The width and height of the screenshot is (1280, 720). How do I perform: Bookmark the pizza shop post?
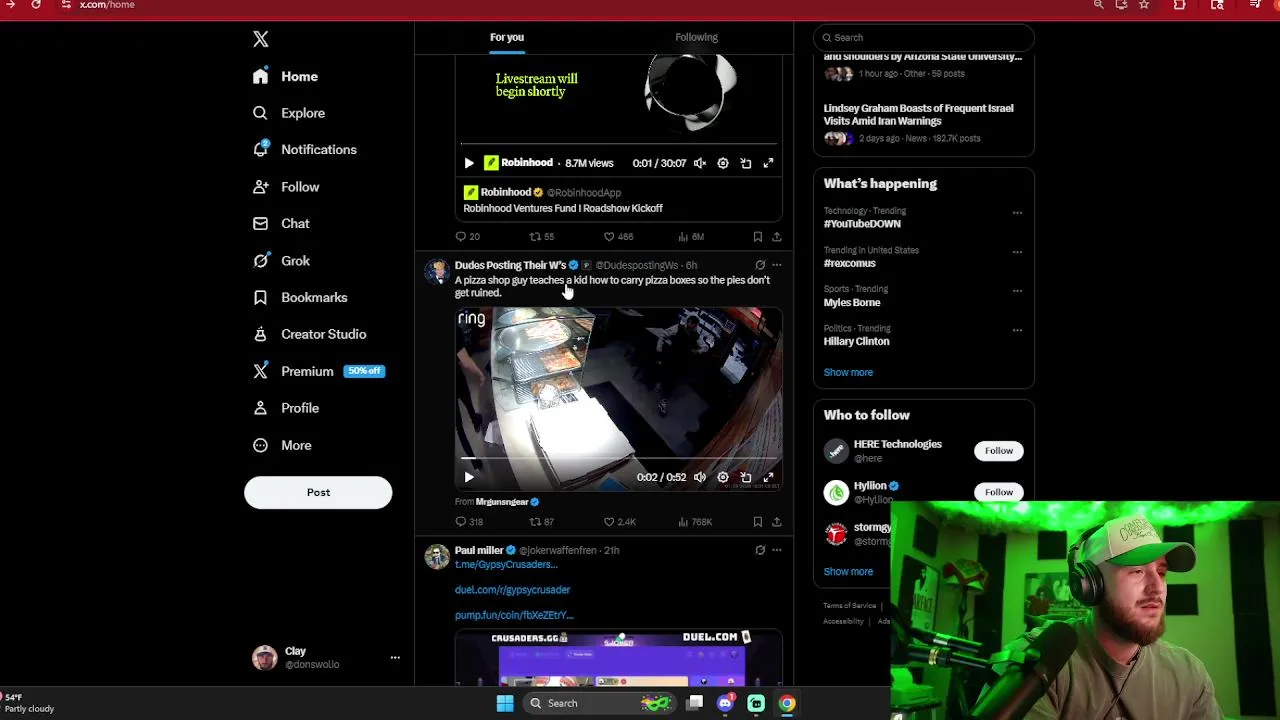coord(757,522)
